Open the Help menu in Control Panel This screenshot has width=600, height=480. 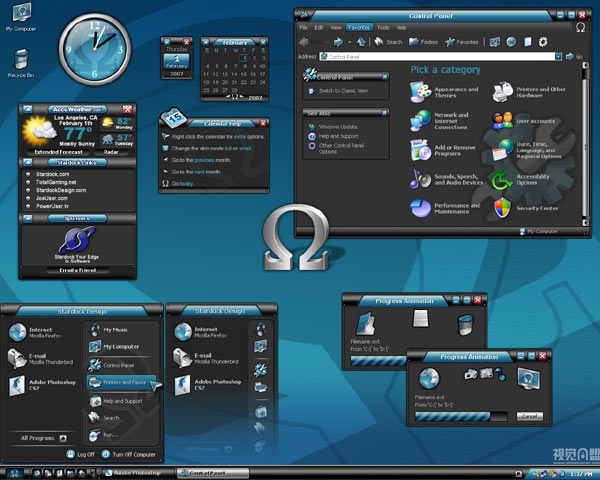[401, 28]
